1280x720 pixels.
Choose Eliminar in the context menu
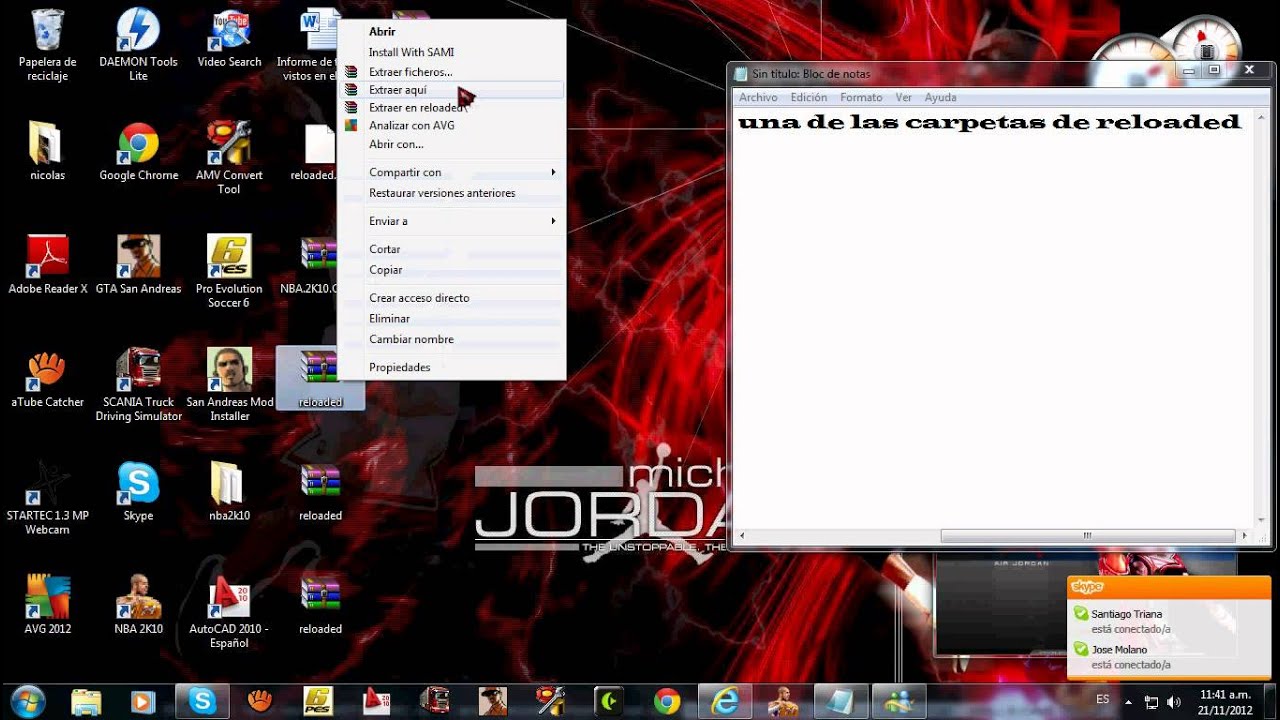click(452, 318)
